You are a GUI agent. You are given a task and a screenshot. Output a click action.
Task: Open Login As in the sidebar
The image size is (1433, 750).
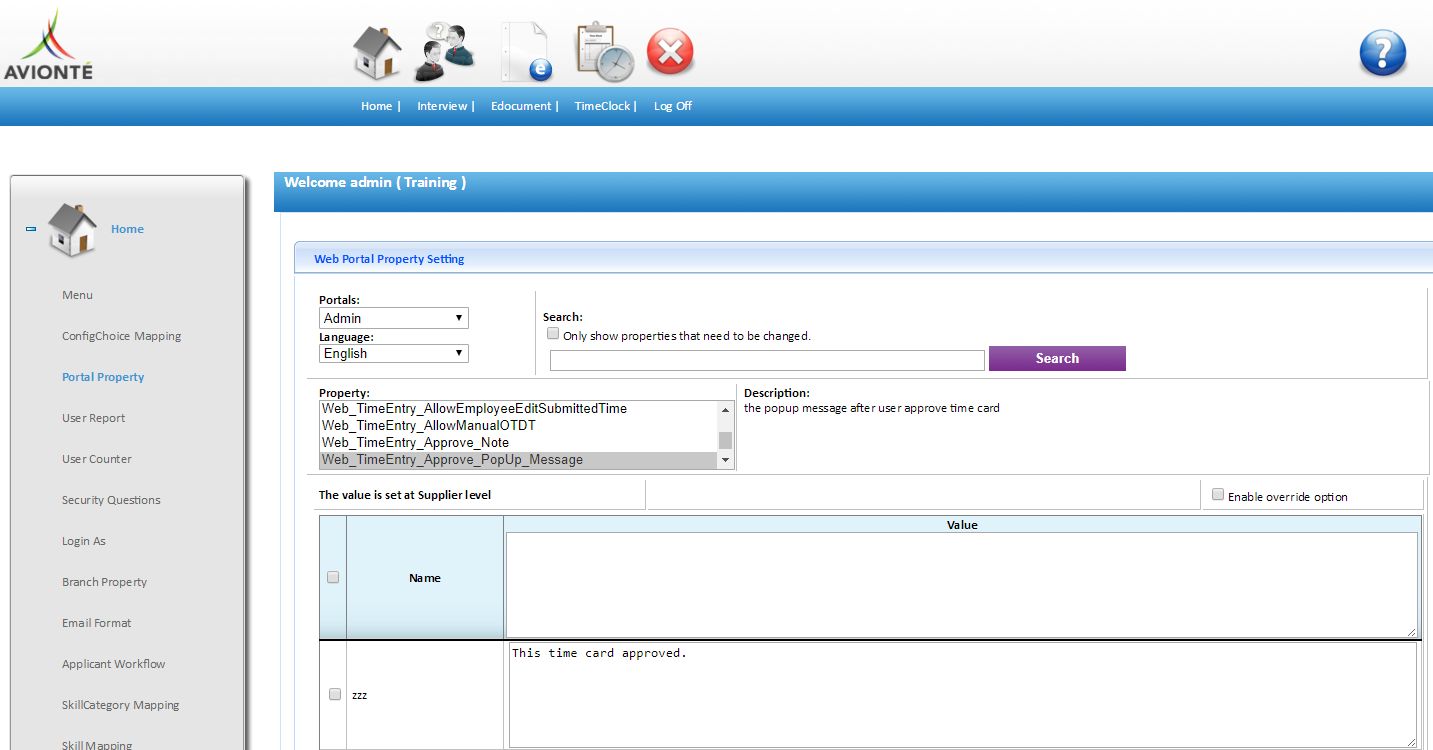click(84, 541)
